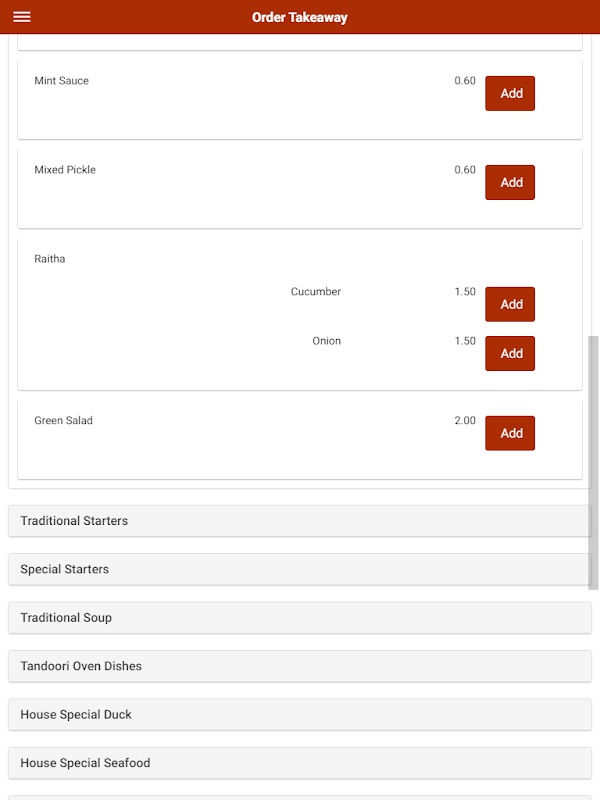Image resolution: width=600 pixels, height=800 pixels.
Task: Select the Raitha item heading
Action: pyautogui.click(x=50, y=259)
